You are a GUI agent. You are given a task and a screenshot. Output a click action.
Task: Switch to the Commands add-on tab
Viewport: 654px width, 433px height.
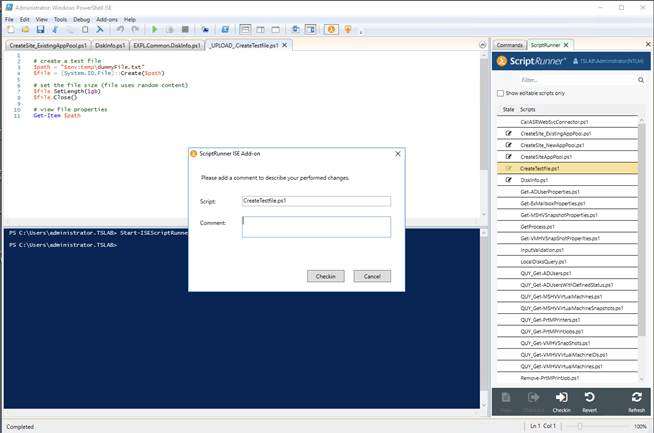coord(510,45)
